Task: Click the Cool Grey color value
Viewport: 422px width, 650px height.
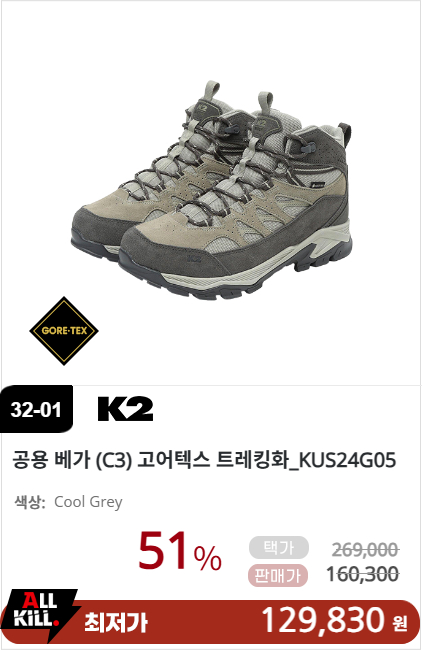Action: coord(88,502)
